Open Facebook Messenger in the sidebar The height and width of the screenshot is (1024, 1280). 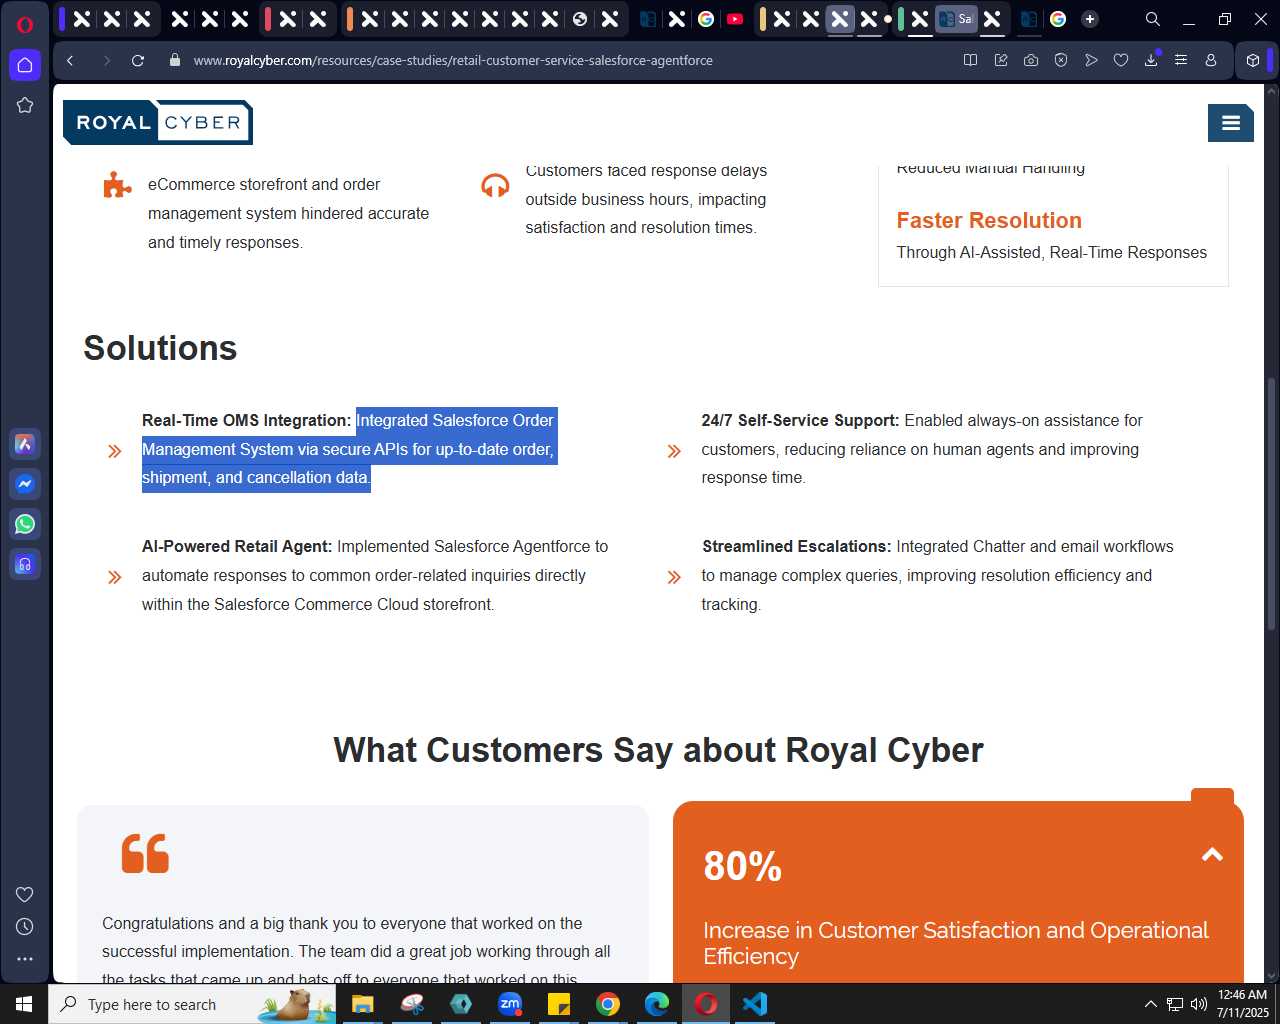click(25, 484)
